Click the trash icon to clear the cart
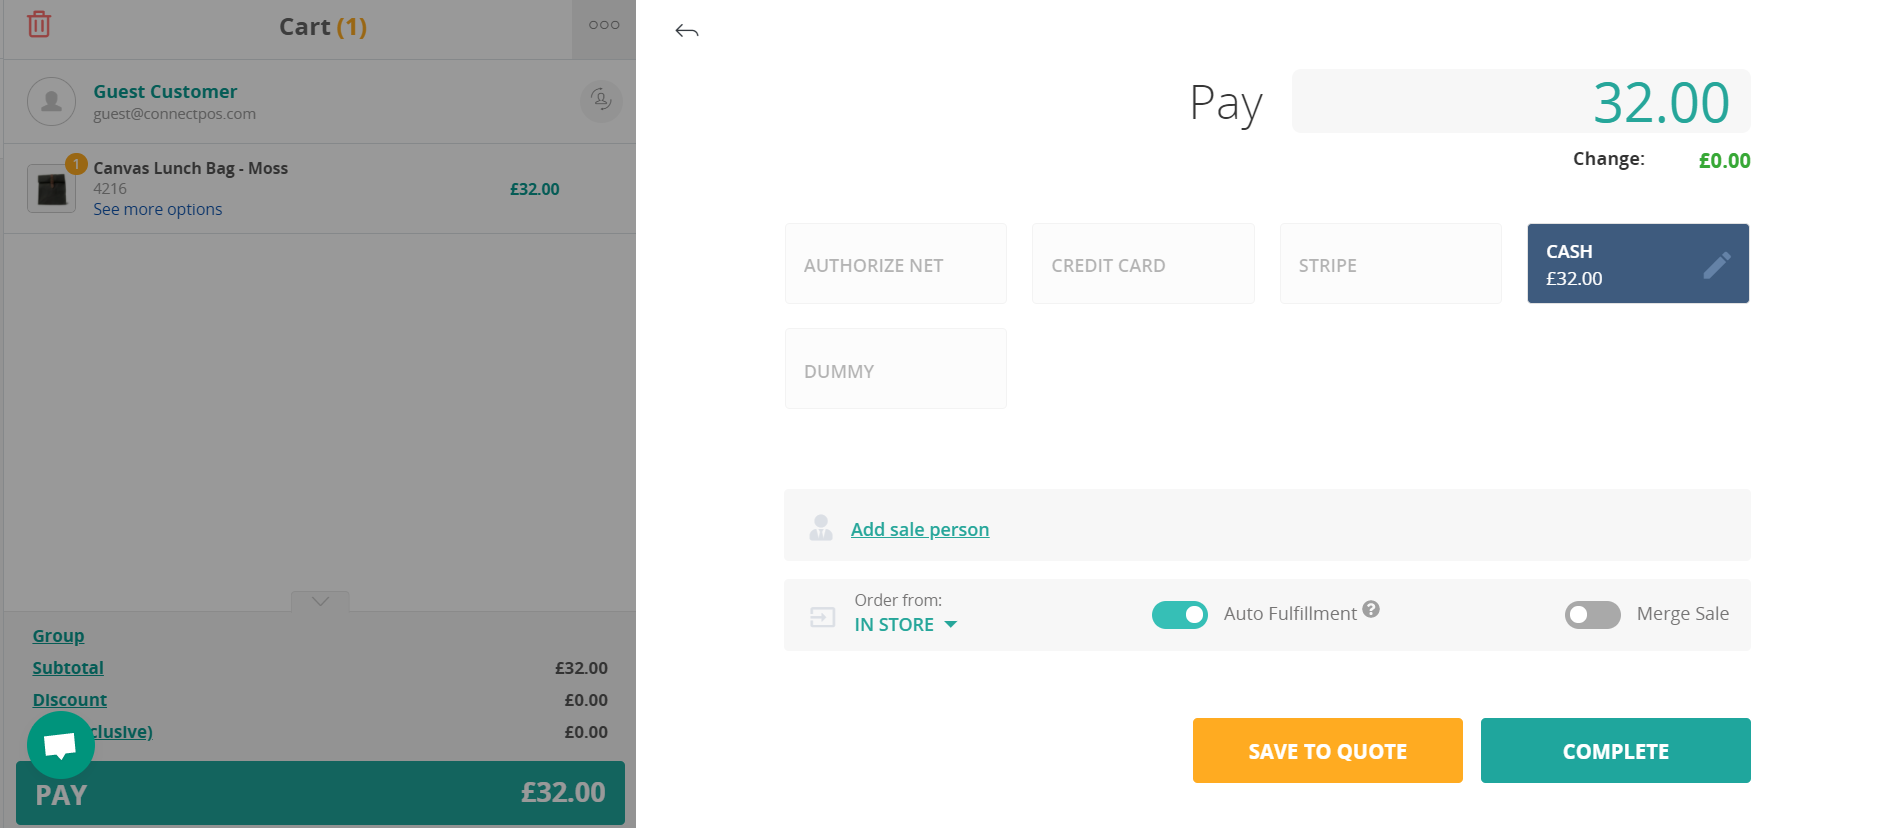Screen dimensions: 1884x828 click(38, 24)
